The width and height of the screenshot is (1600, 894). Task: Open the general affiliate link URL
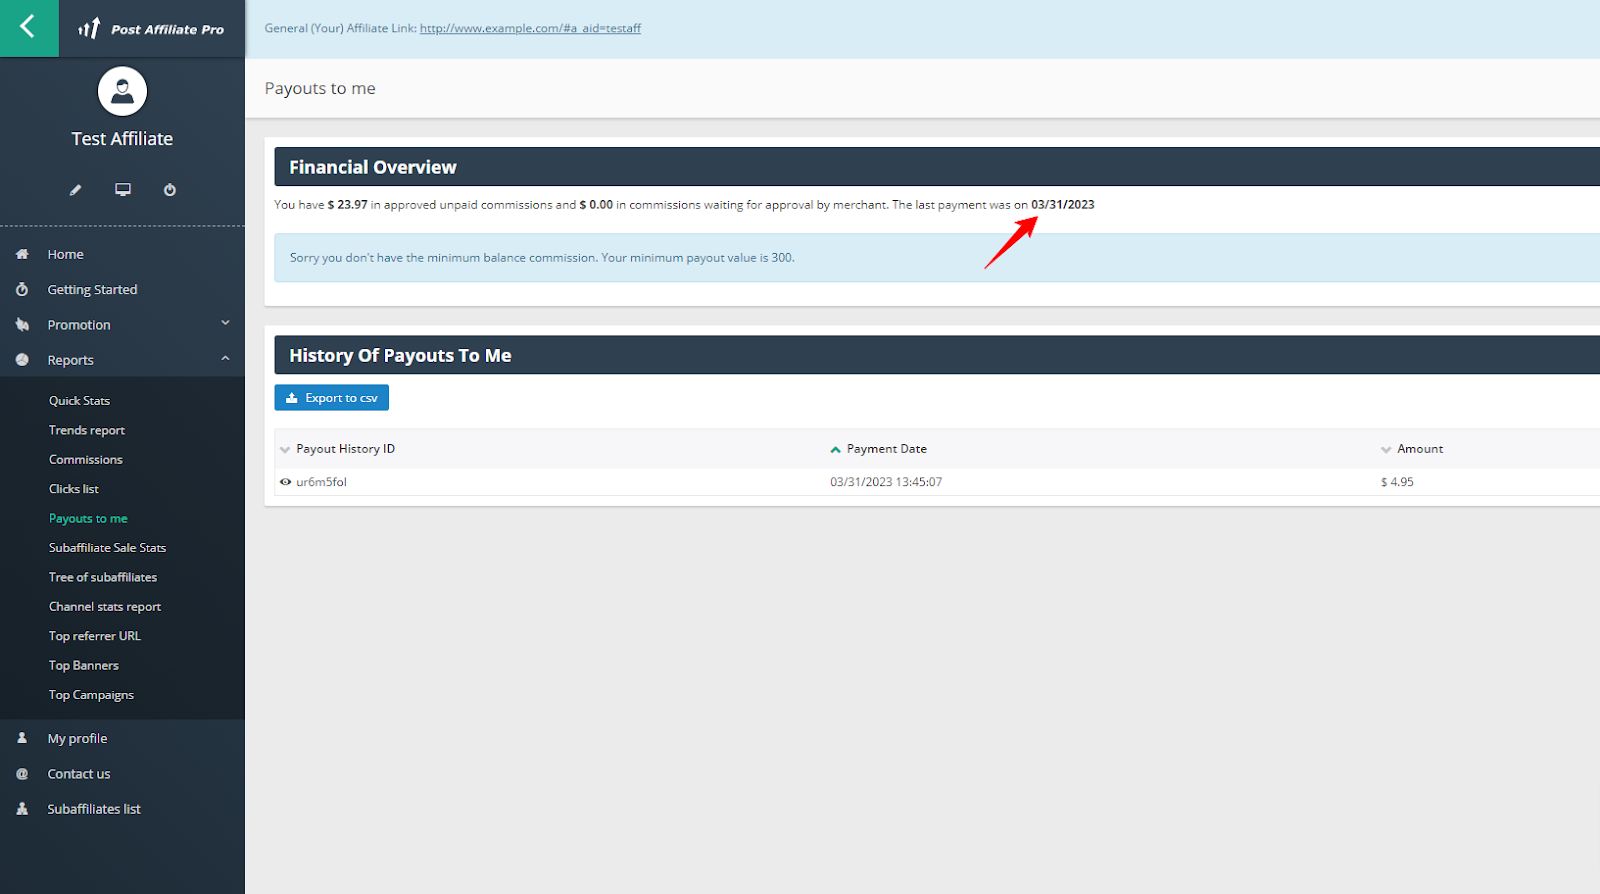coord(530,28)
